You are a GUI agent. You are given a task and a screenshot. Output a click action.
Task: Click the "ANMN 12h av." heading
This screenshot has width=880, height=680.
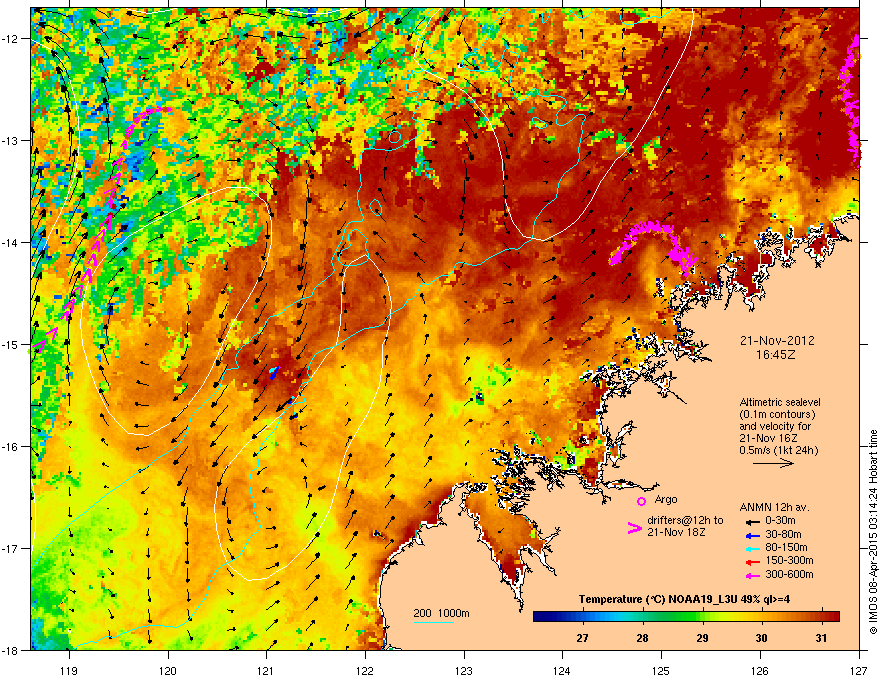(774, 508)
